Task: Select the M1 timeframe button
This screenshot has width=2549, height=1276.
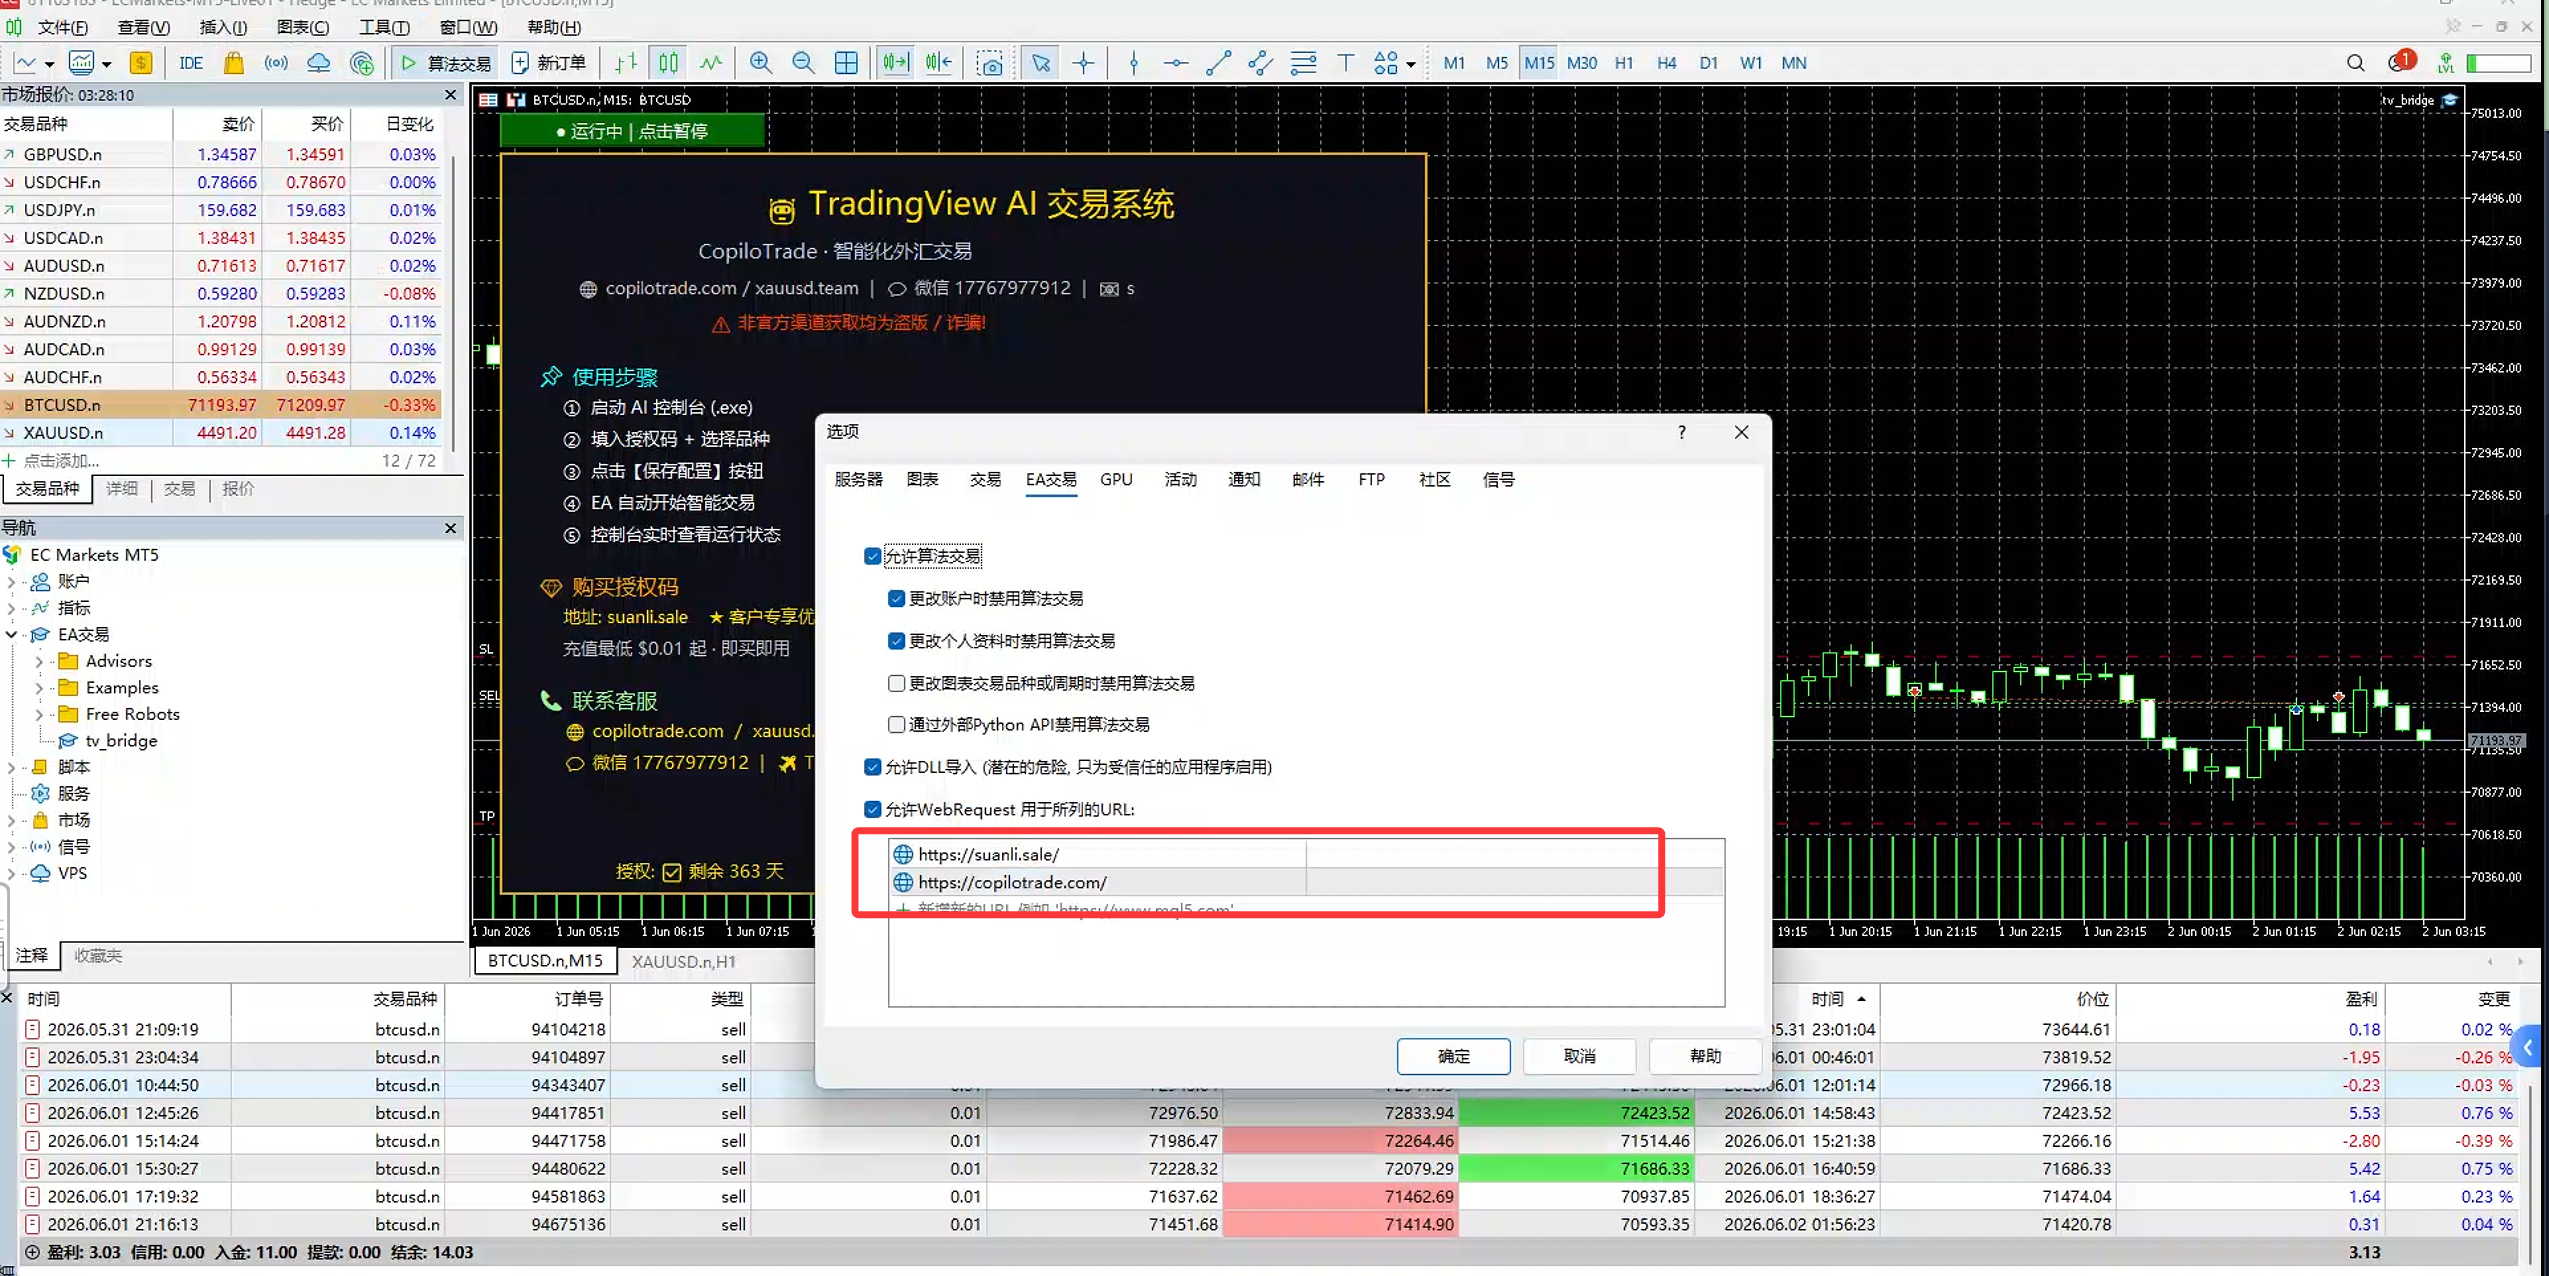Action: click(1454, 63)
